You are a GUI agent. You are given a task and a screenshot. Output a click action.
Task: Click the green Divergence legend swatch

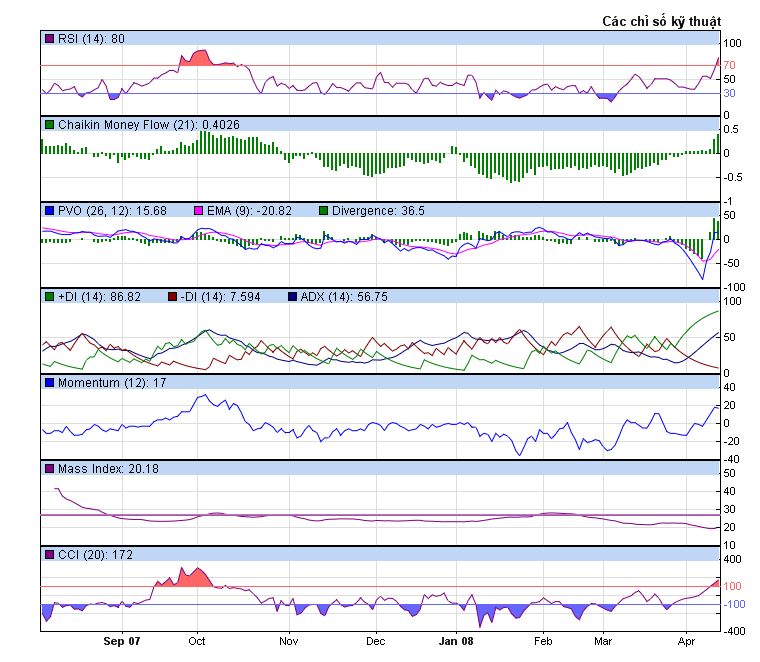[x=323, y=211]
